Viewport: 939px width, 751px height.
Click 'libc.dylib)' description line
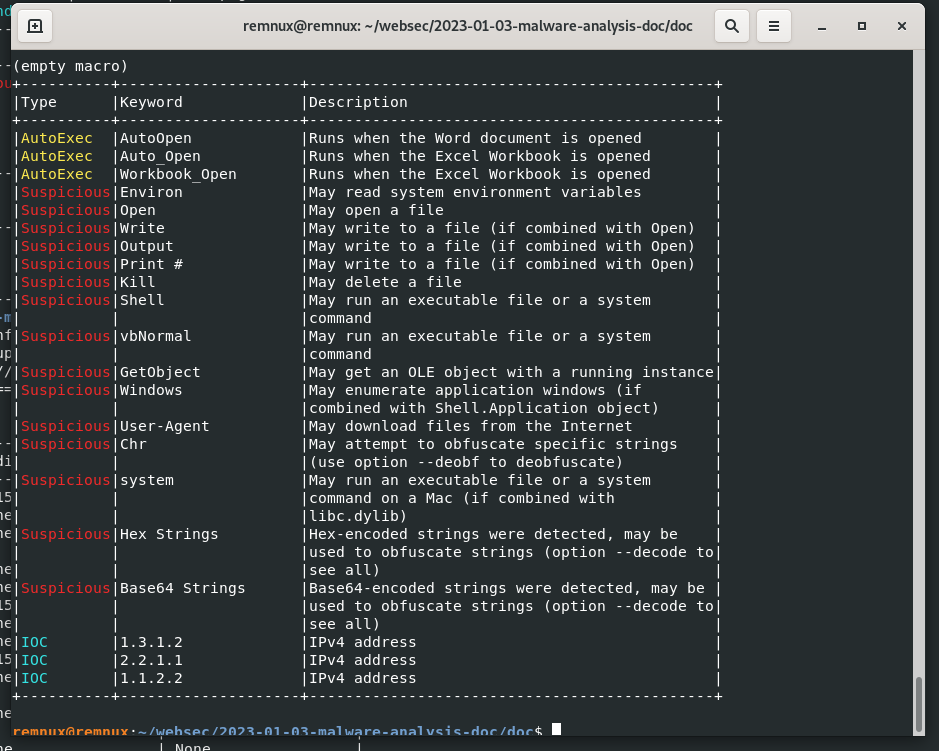click(x=358, y=516)
